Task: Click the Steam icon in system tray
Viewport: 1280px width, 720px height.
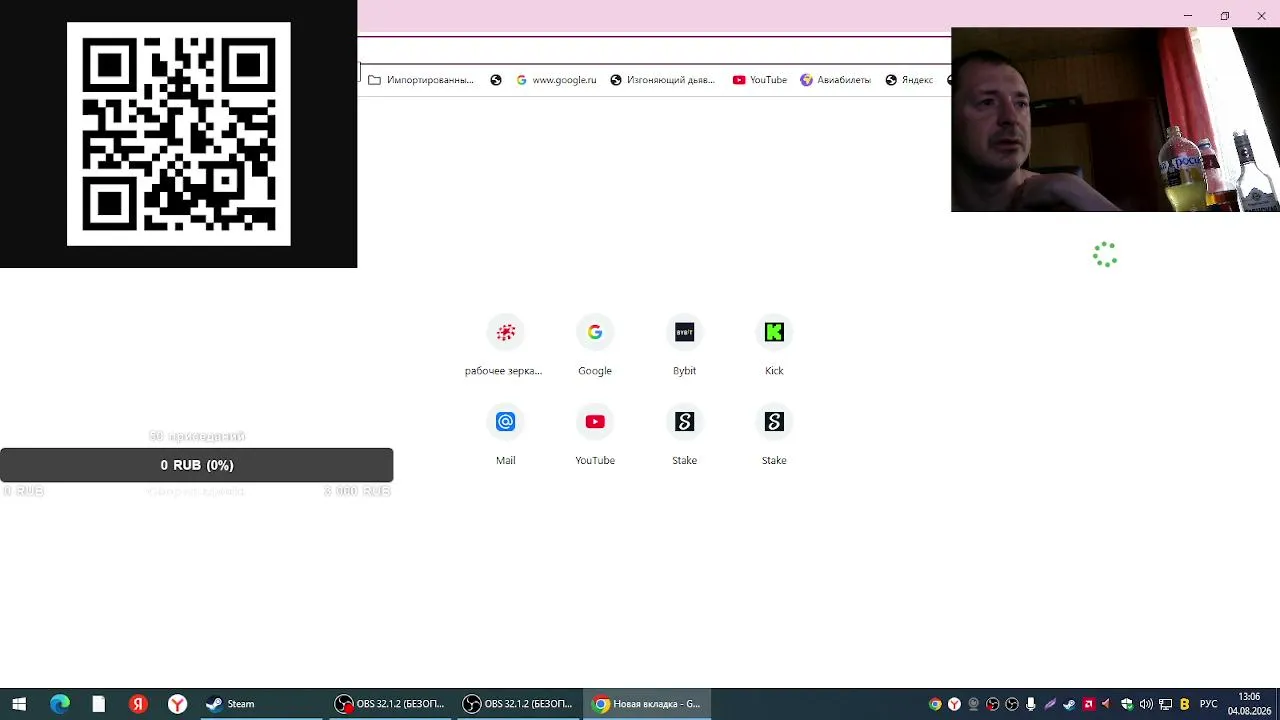Action: point(1069,704)
